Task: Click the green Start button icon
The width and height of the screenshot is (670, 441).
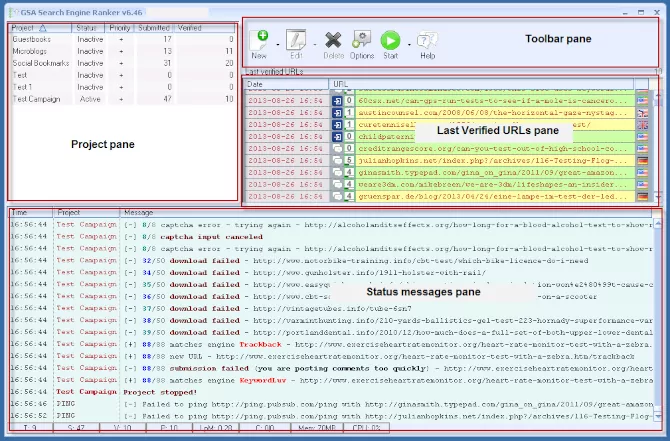Action: point(391,40)
